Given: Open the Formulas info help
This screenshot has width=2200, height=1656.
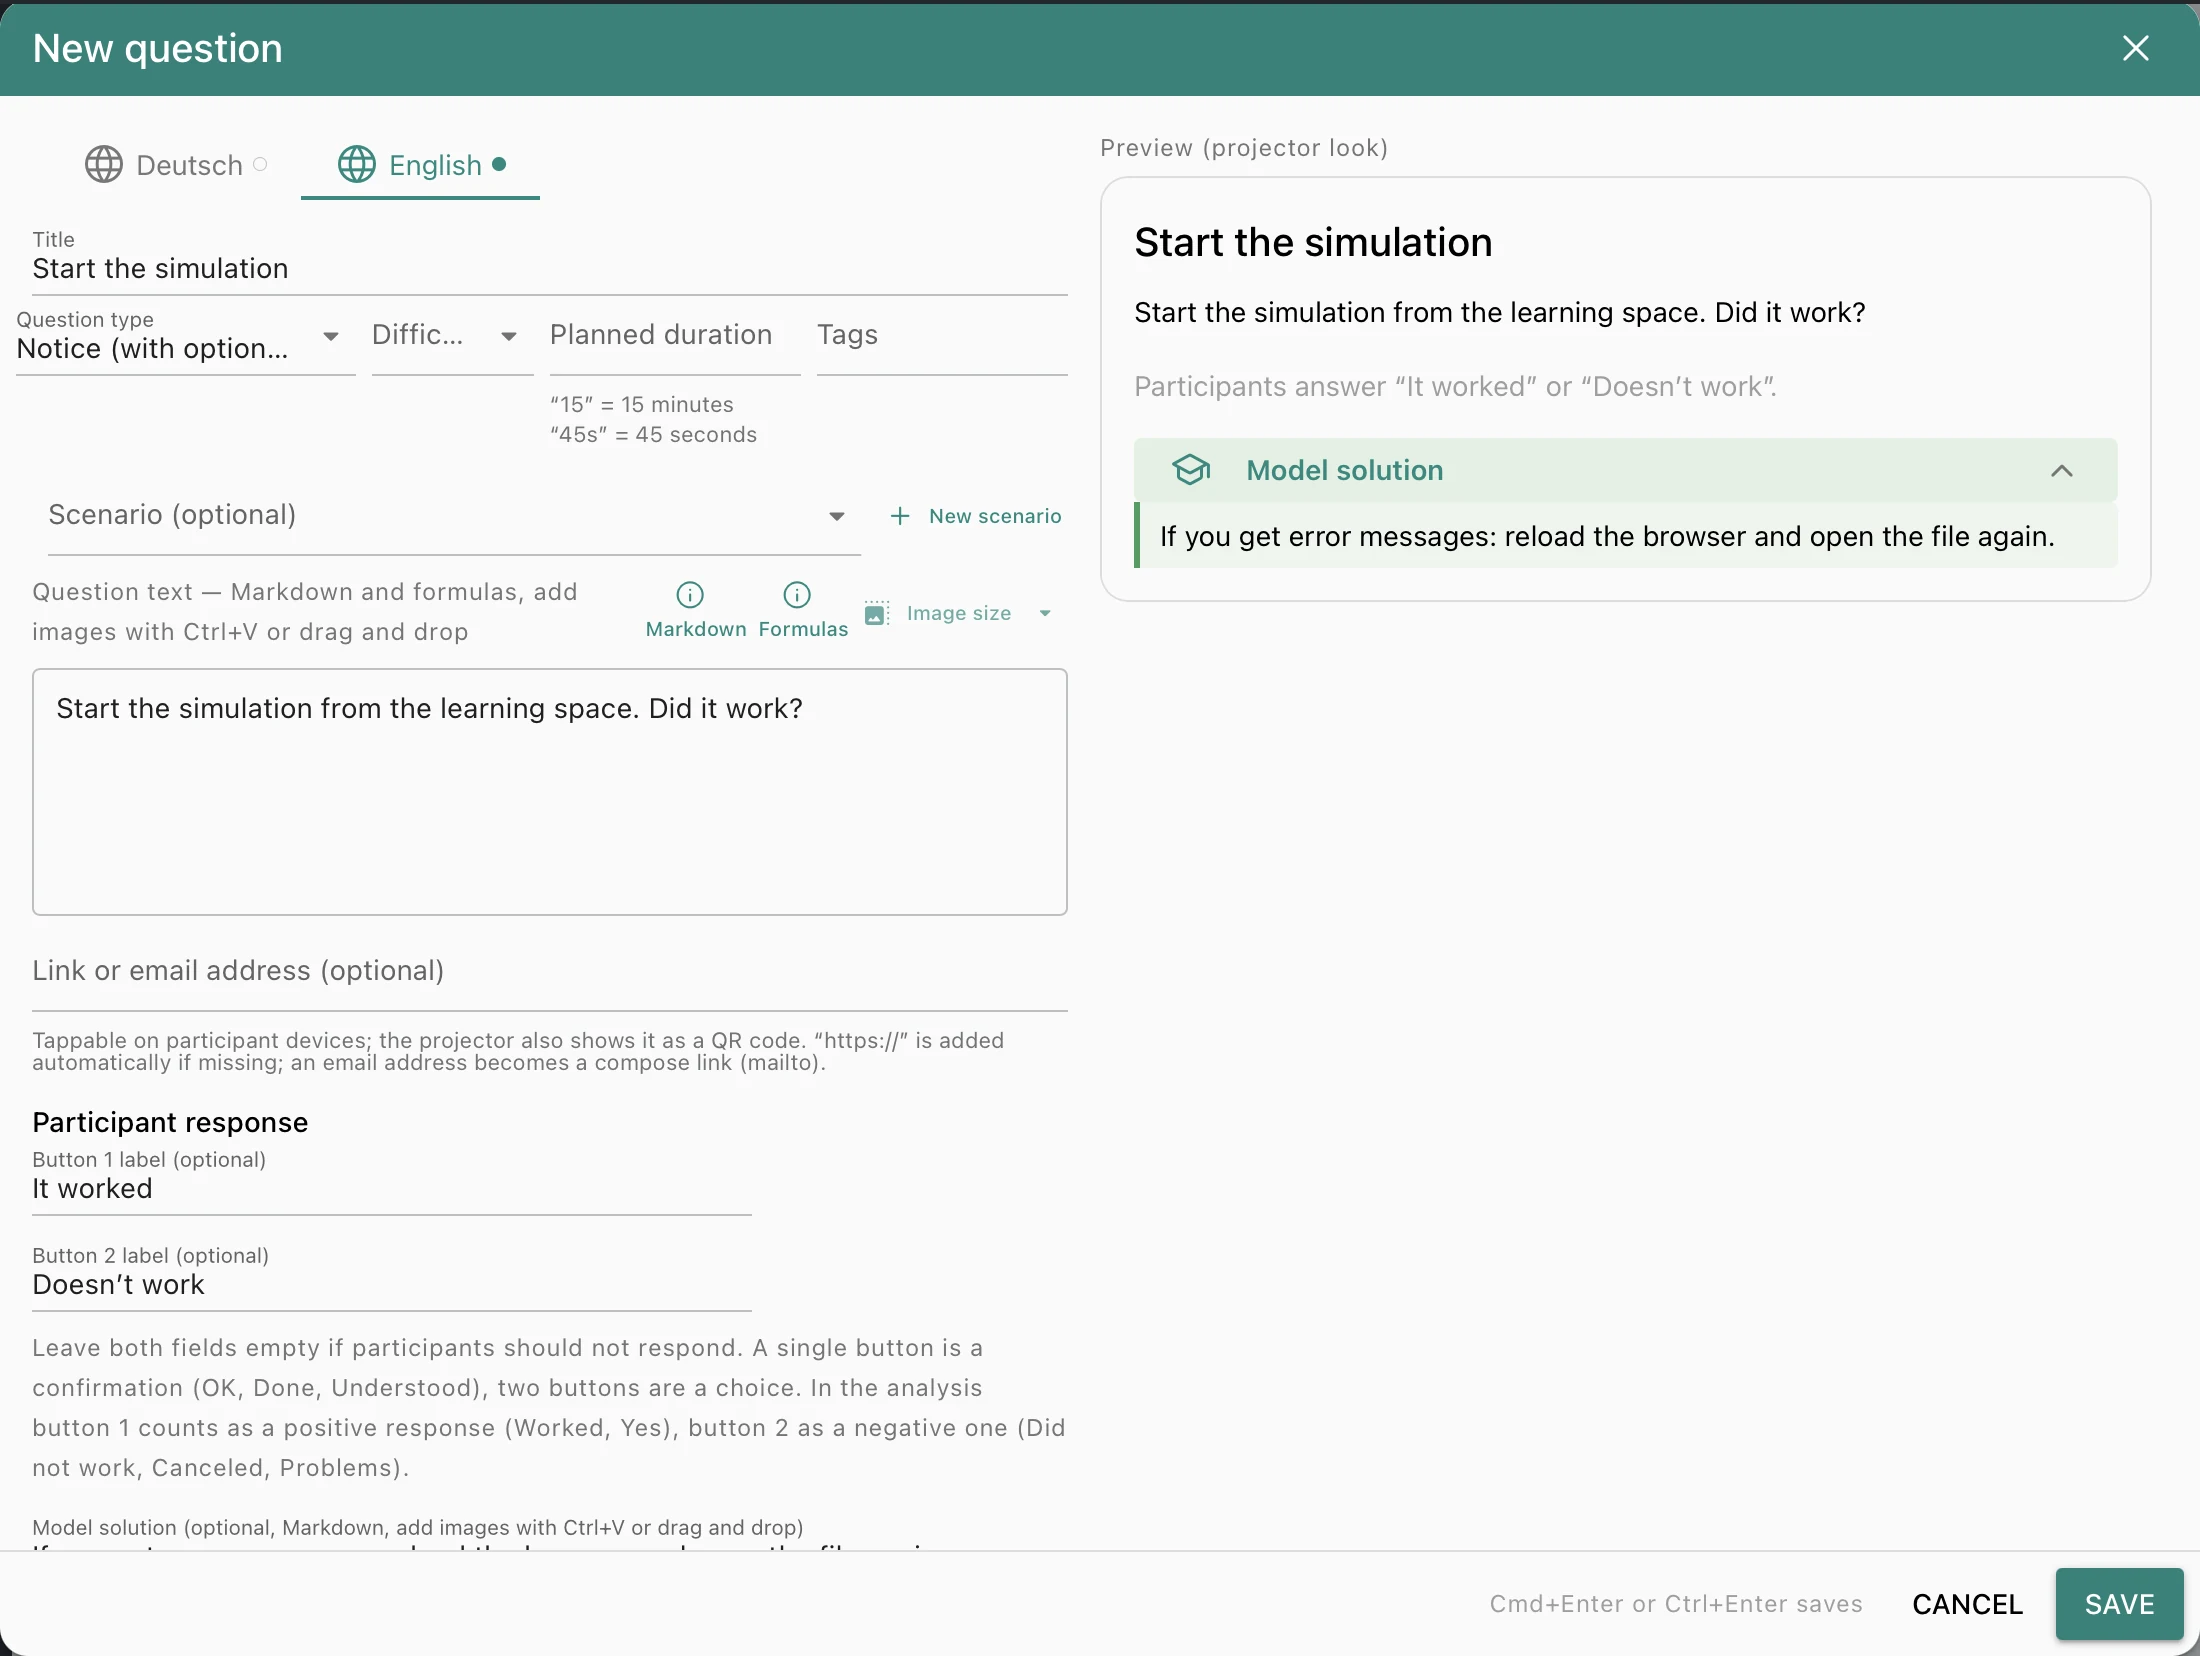Looking at the screenshot, I should tap(803, 610).
